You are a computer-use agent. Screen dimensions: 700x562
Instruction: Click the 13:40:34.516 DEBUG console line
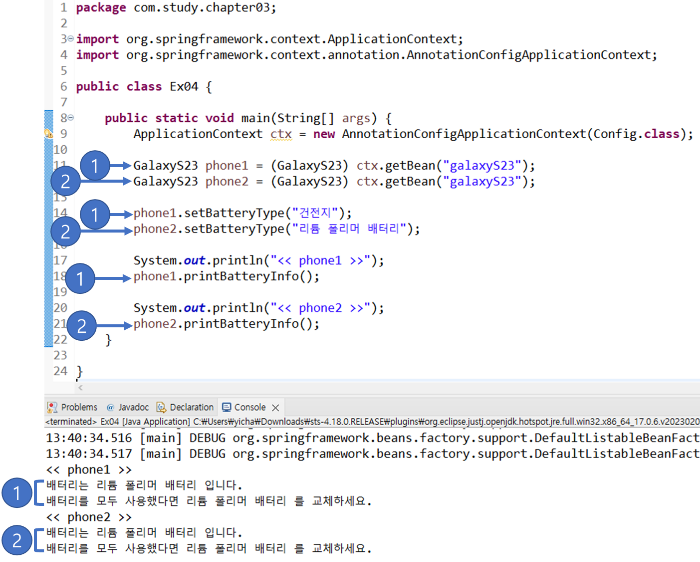[372, 438]
